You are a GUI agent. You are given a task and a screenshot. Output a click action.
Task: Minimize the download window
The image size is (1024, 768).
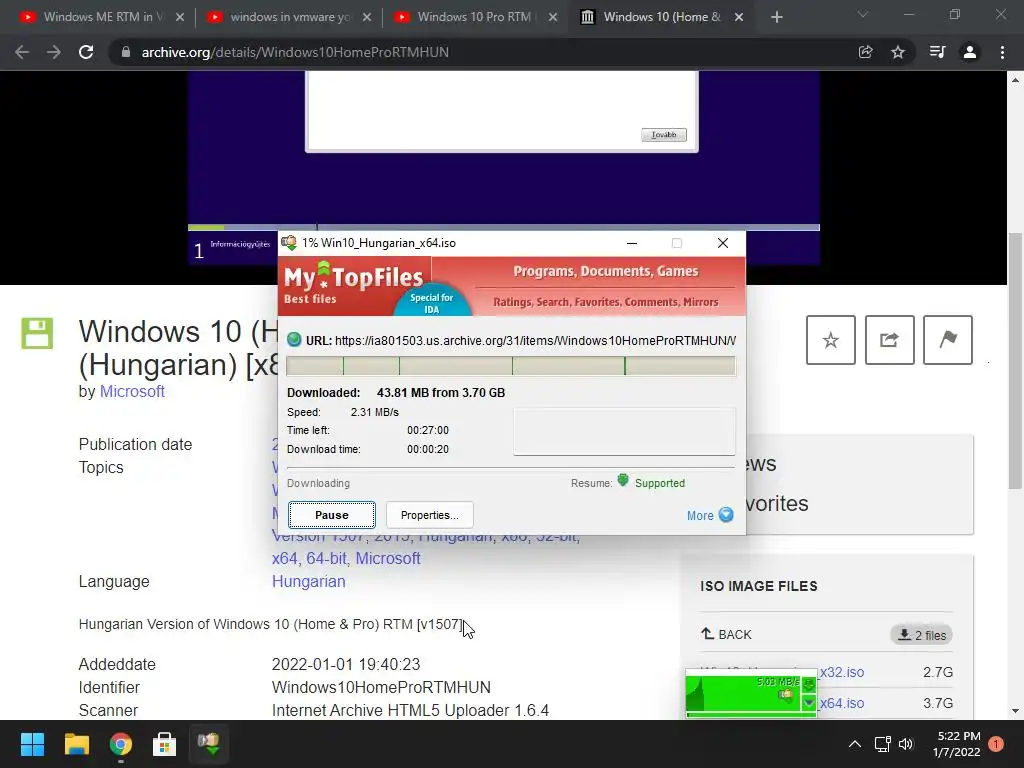click(632, 243)
